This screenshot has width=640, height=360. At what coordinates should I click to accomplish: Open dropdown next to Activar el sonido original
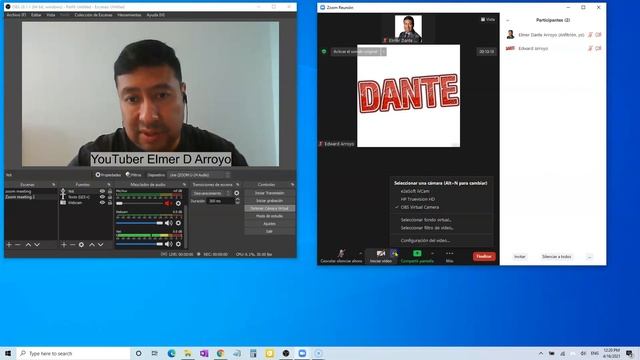coord(383,52)
